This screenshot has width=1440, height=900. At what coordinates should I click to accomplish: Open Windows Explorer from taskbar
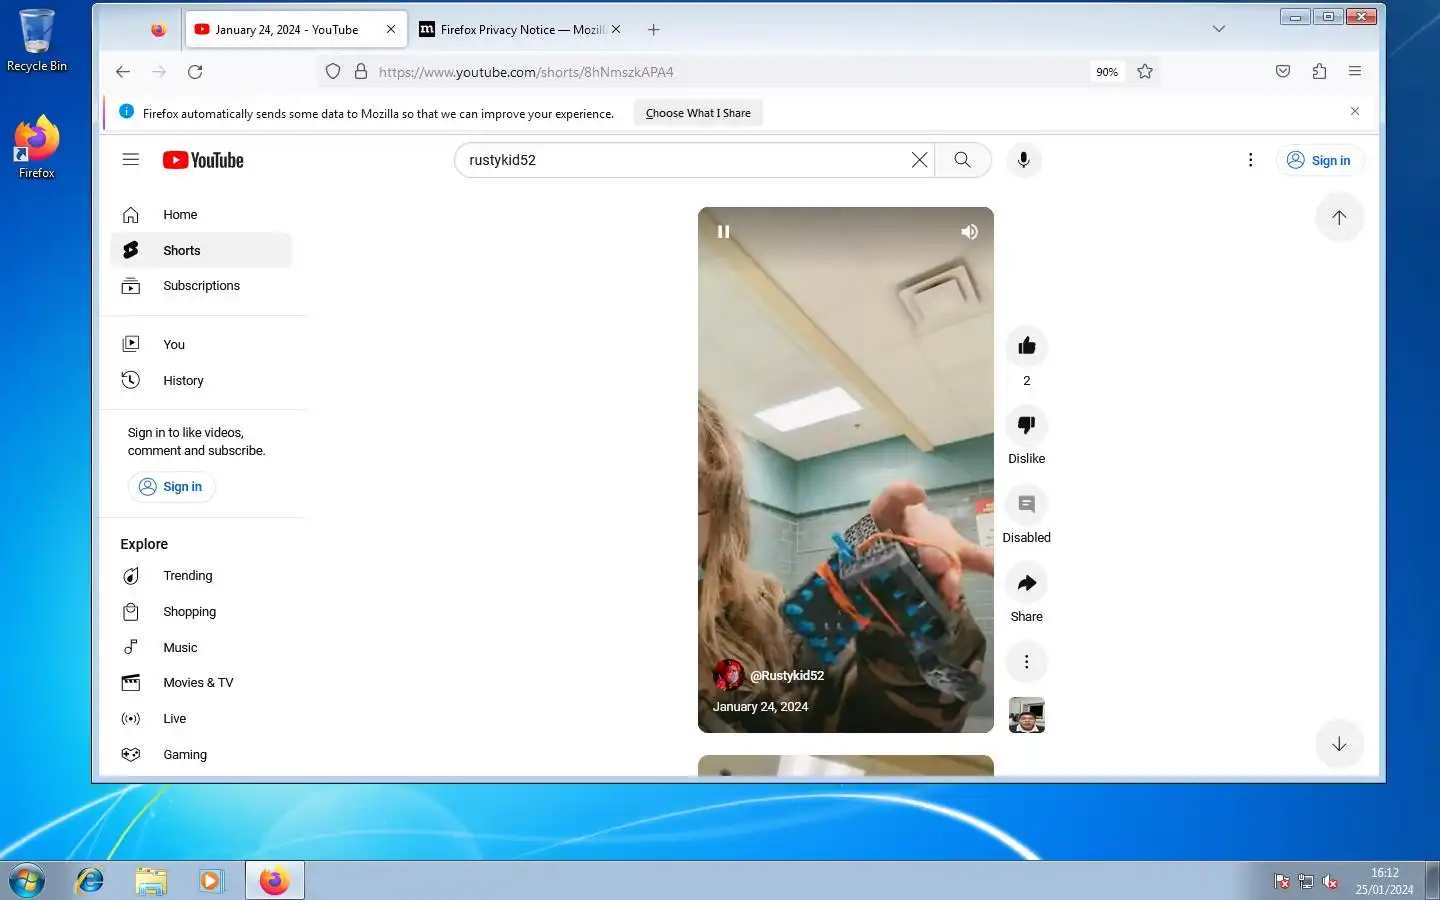pos(151,881)
